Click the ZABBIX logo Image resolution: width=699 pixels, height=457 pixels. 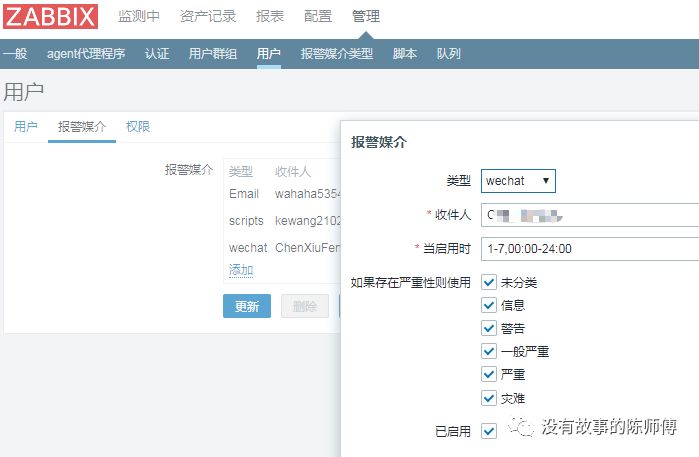(50, 17)
